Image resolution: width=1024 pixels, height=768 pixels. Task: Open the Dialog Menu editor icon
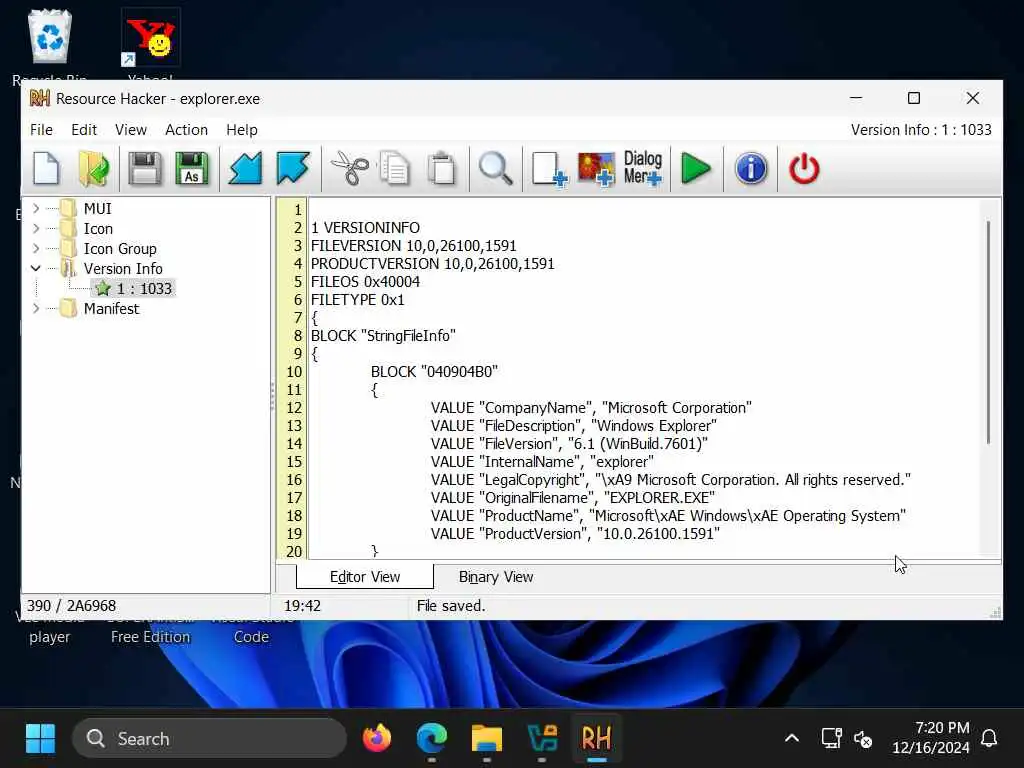point(643,168)
